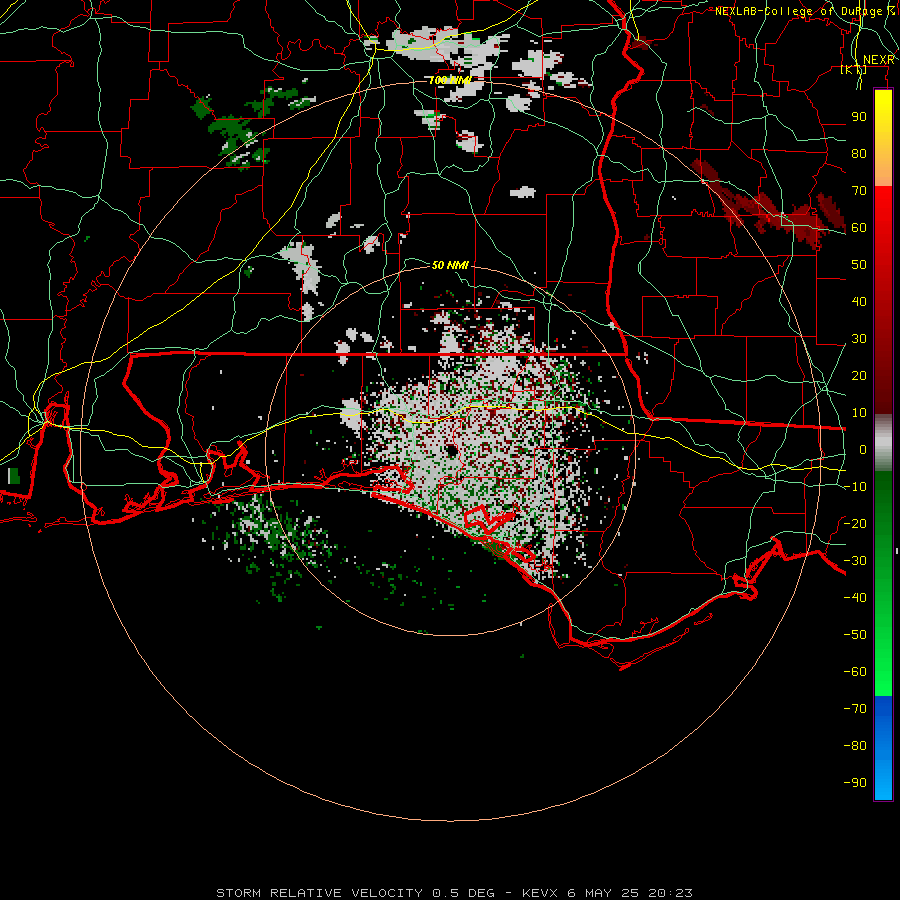Click the NEXLAB-College of DuPage credit text
The height and width of the screenshot is (900, 900).
[805, 11]
